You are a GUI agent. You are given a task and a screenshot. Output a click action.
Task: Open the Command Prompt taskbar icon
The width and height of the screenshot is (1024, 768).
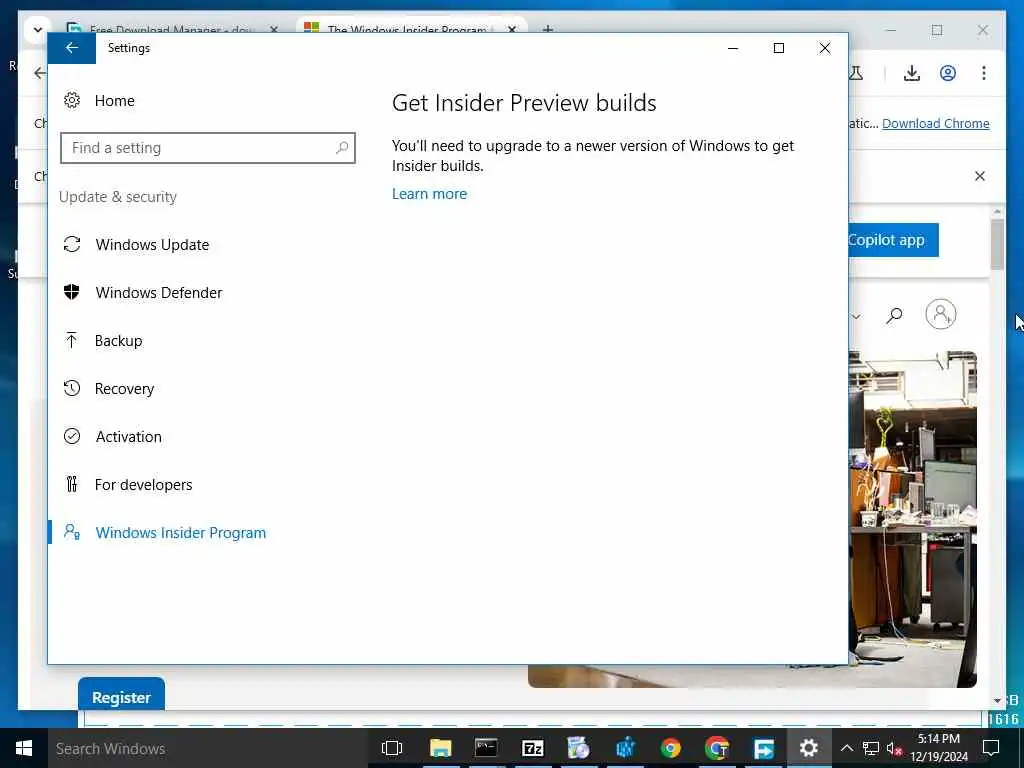[487, 748]
